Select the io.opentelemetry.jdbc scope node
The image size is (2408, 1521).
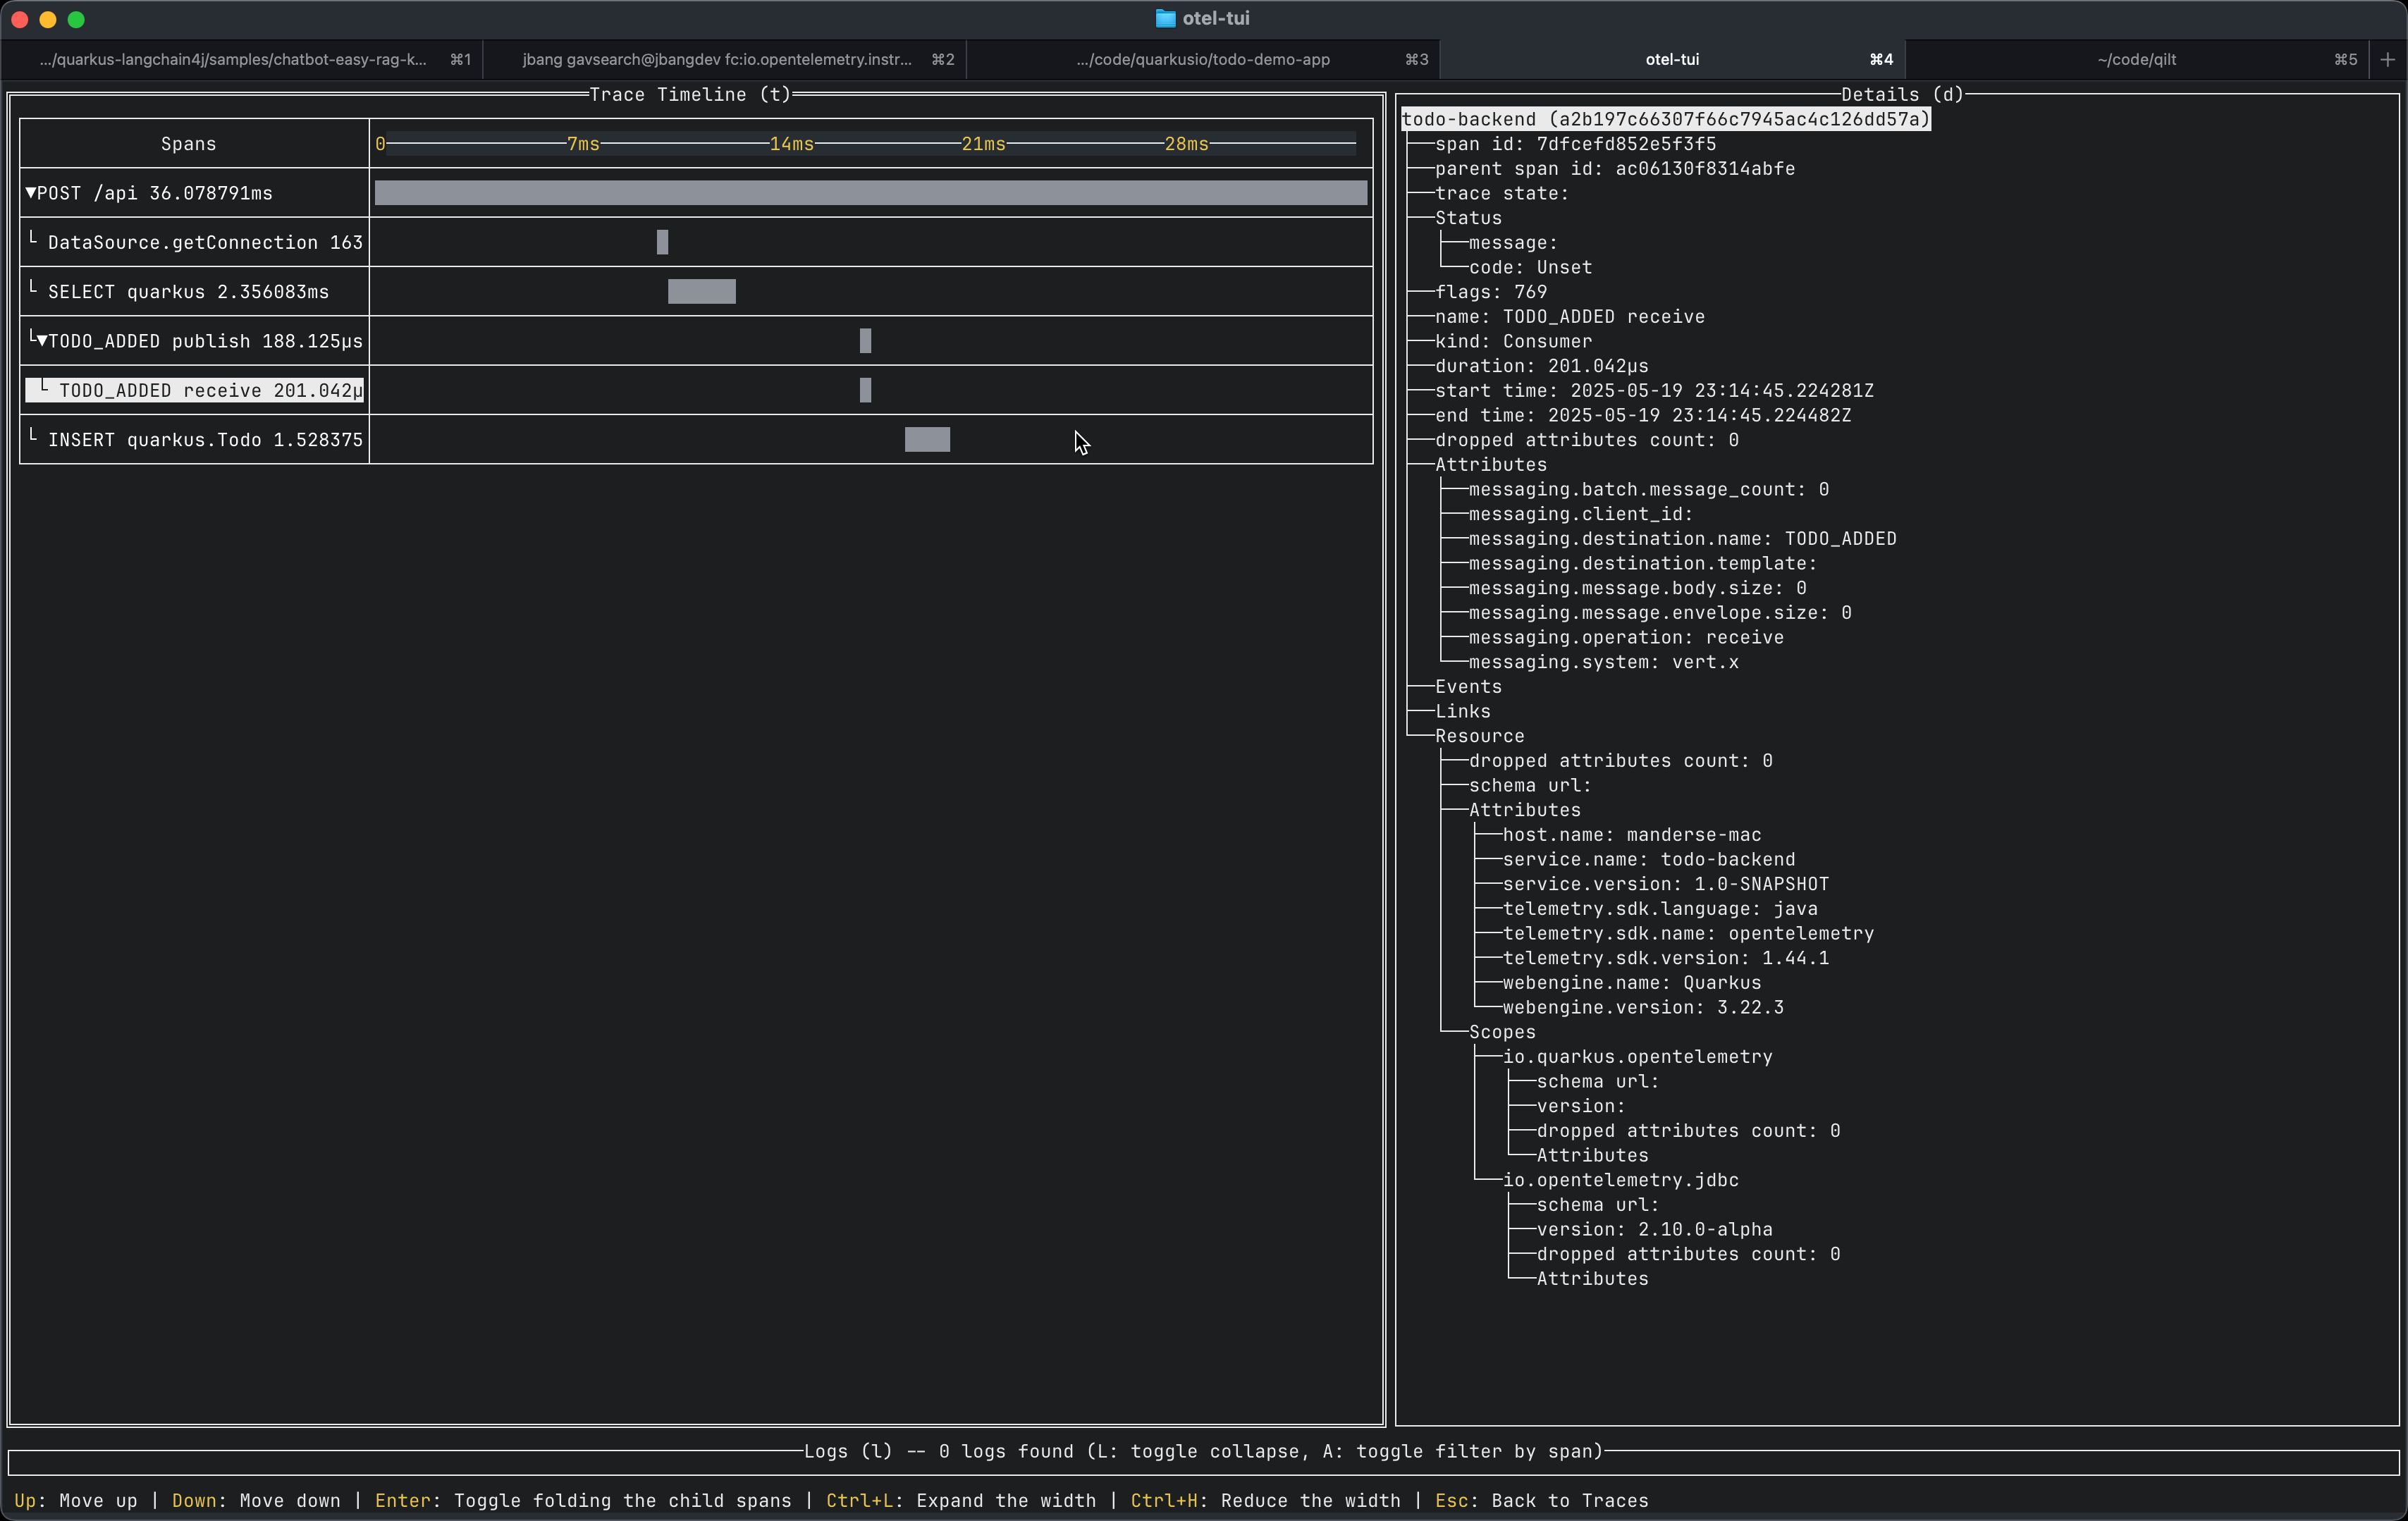(x=1620, y=1180)
